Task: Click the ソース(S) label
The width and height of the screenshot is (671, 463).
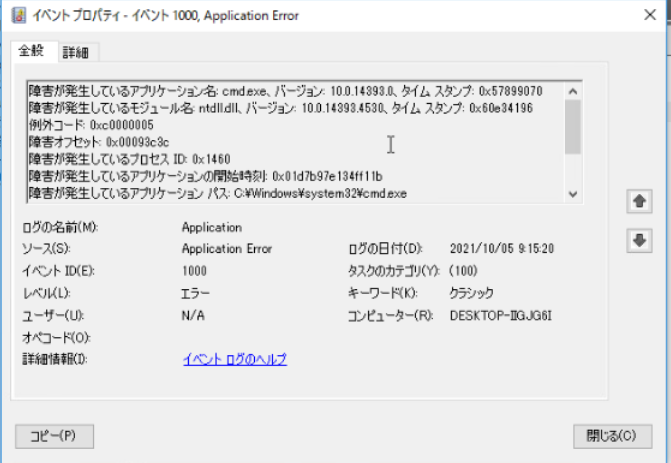Action: 46,249
